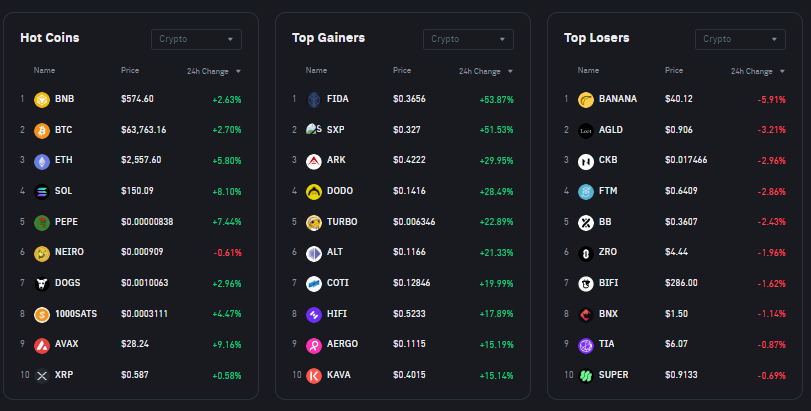Click the PEPE coin icon
The width and height of the screenshot is (811, 411).
[x=42, y=223]
